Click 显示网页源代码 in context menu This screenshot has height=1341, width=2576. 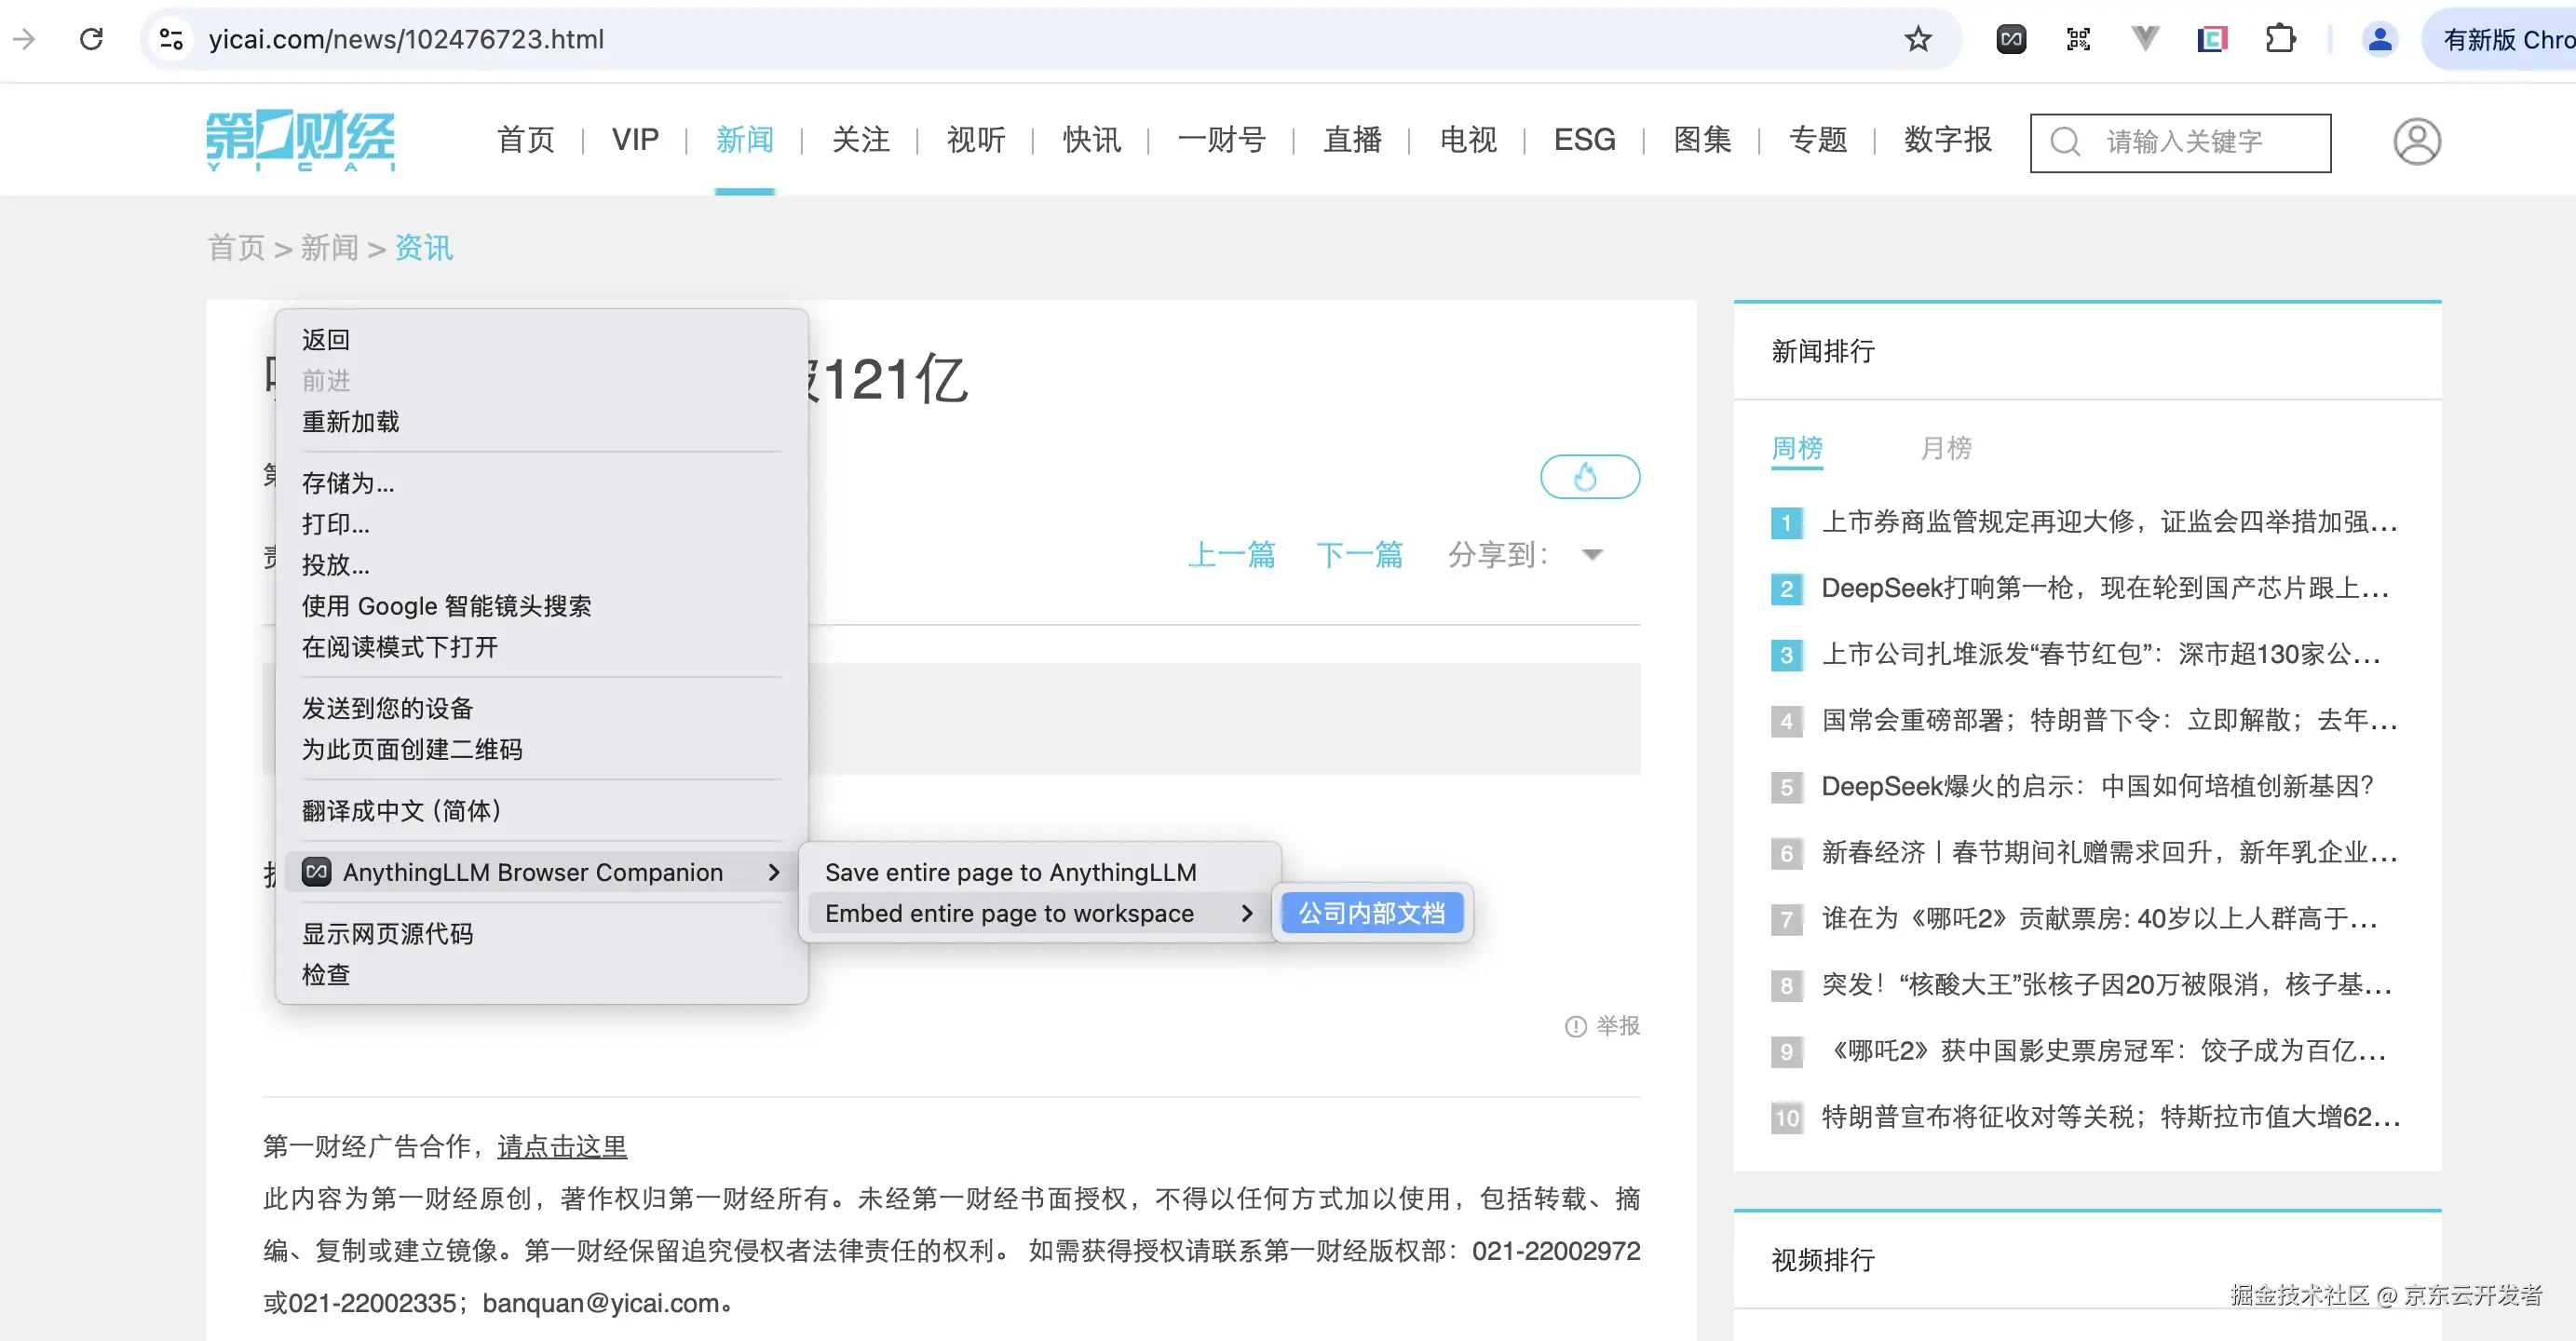387,933
